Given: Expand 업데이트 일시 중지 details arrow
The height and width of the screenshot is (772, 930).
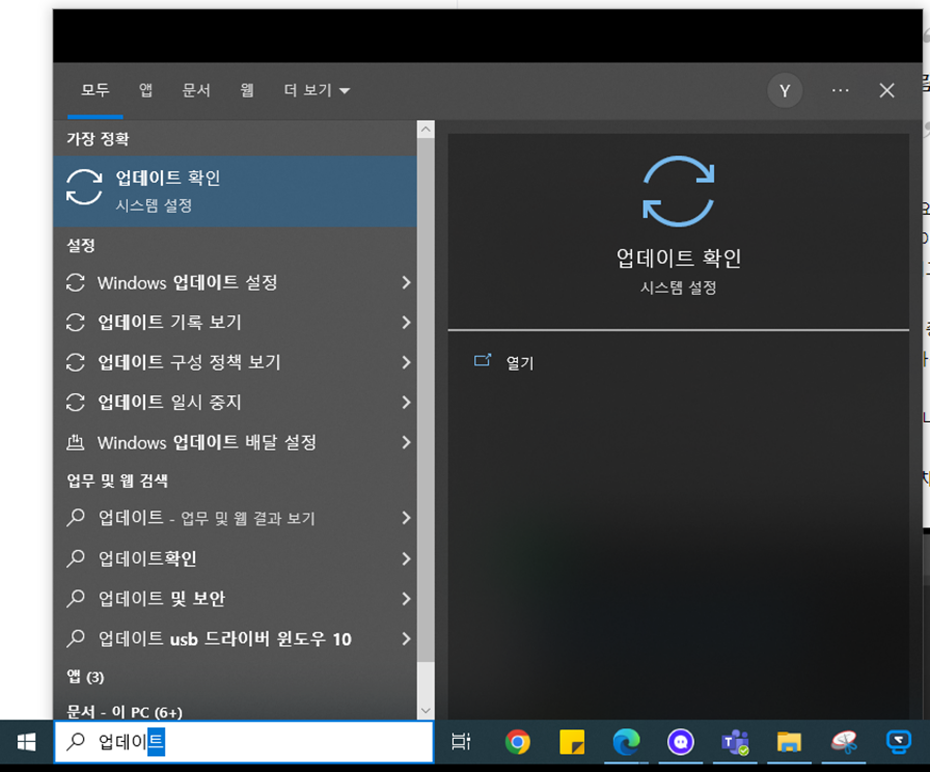Looking at the screenshot, I should click(406, 402).
